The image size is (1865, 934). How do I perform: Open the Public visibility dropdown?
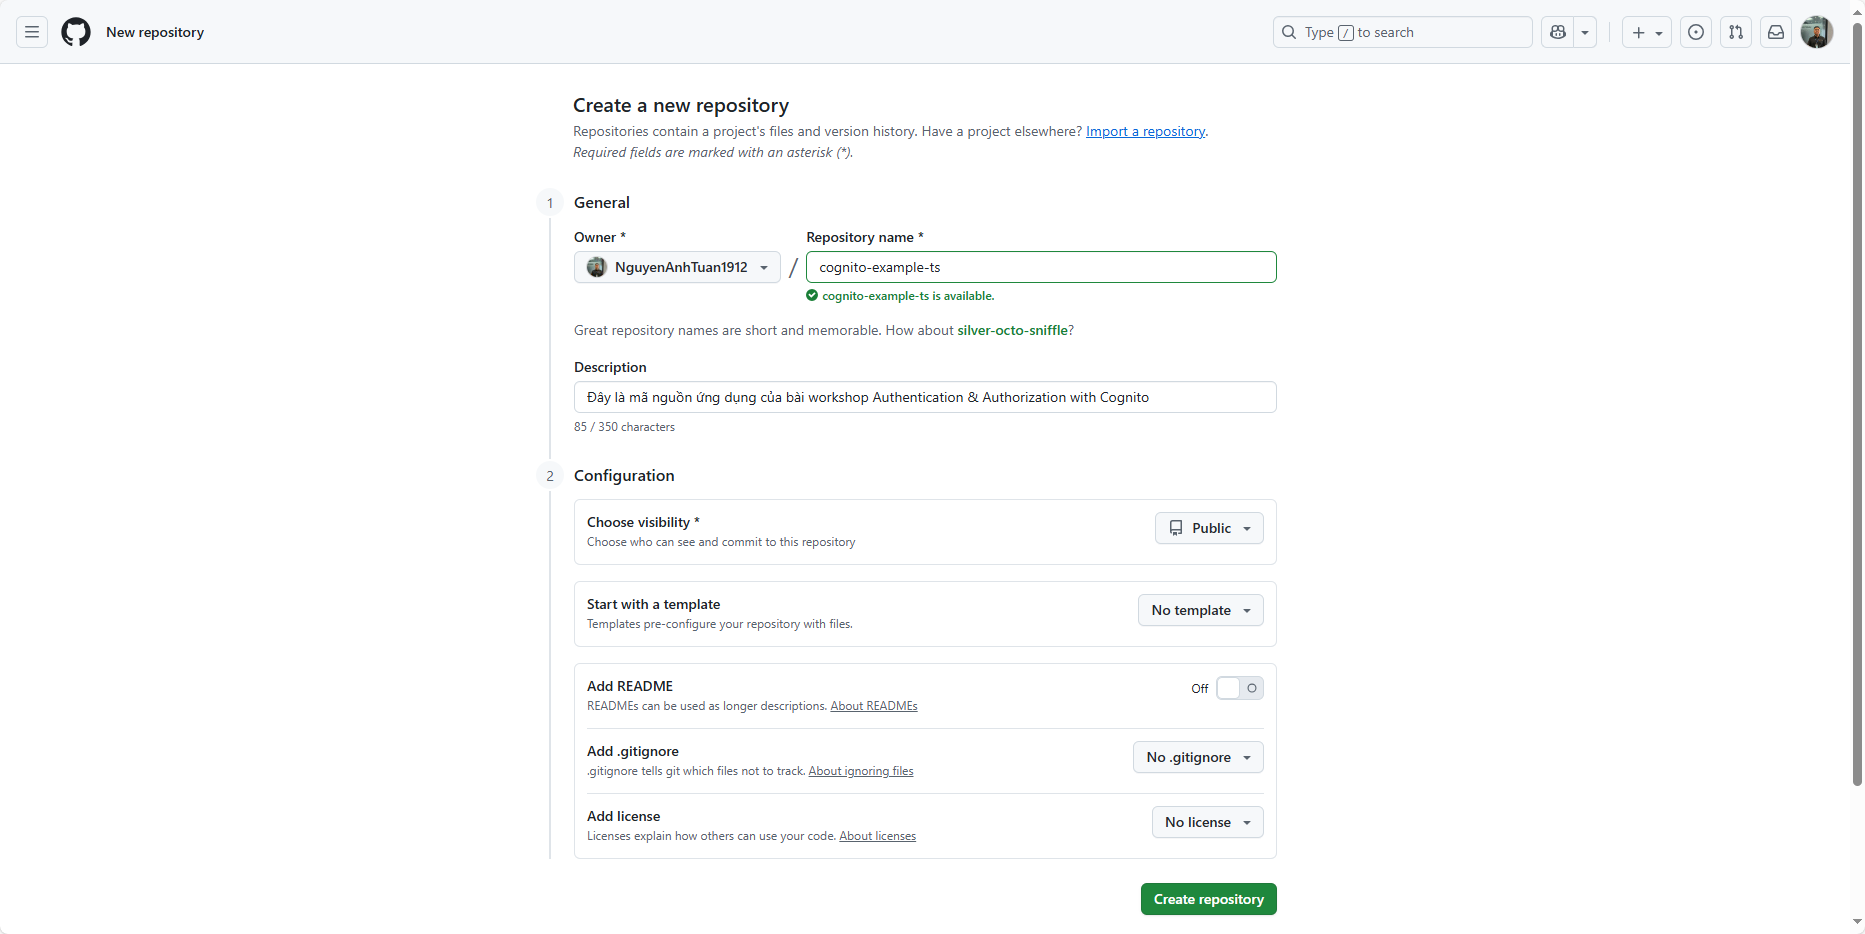1209,528
